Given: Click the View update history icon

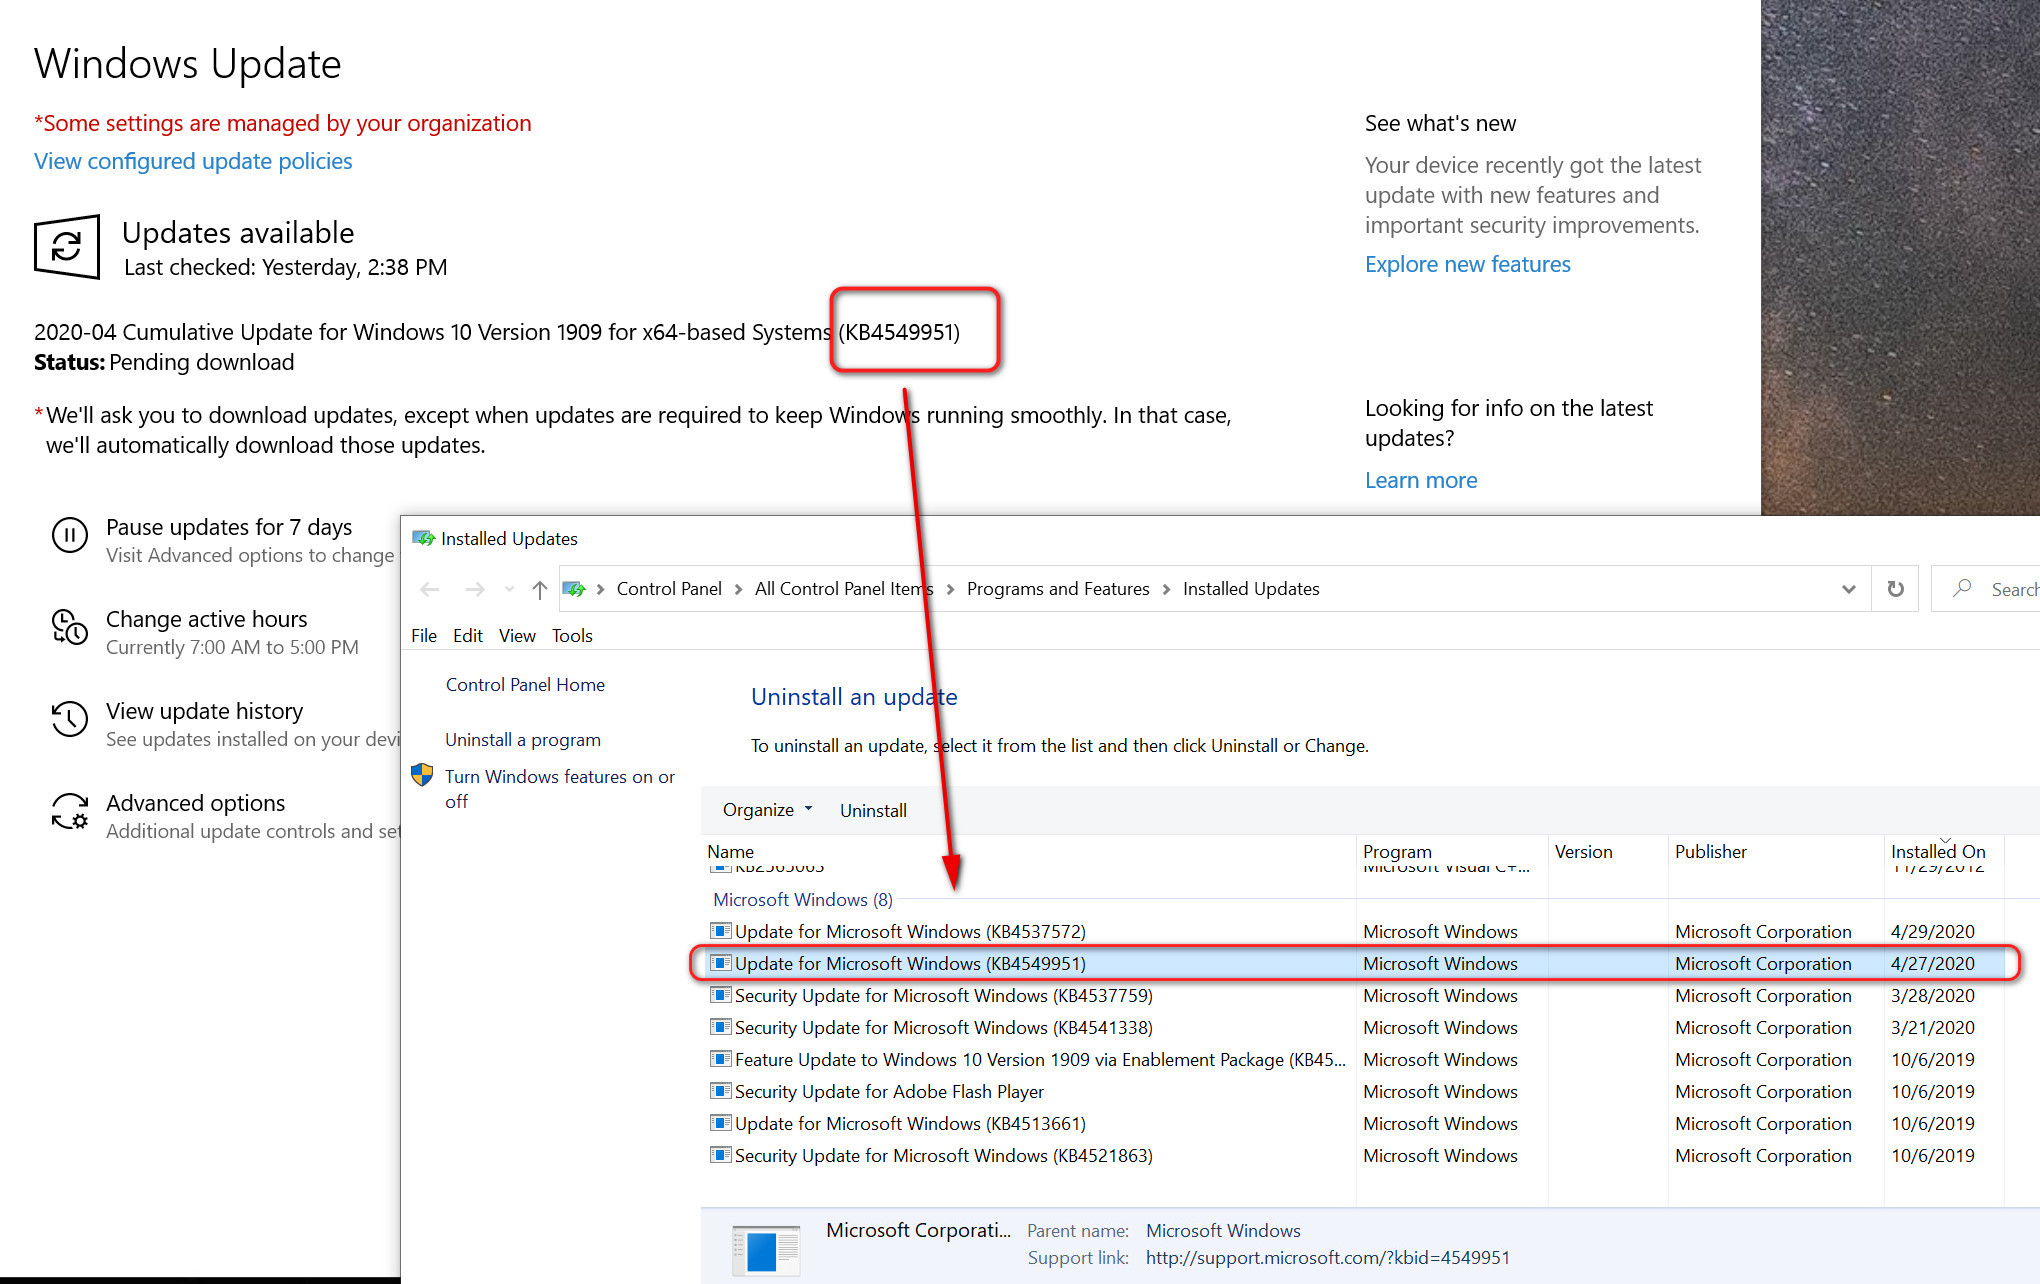Looking at the screenshot, I should pos(70,719).
